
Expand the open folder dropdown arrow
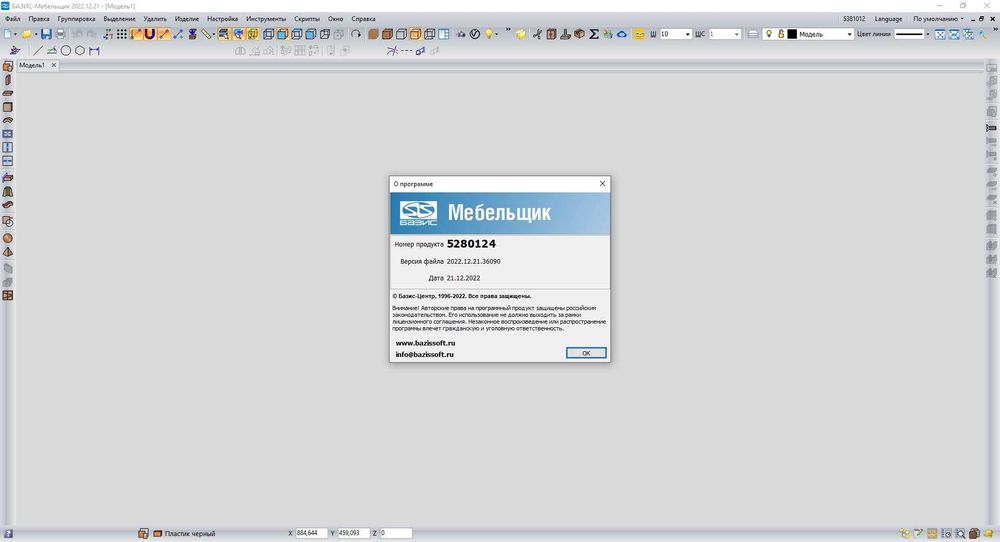point(36,34)
